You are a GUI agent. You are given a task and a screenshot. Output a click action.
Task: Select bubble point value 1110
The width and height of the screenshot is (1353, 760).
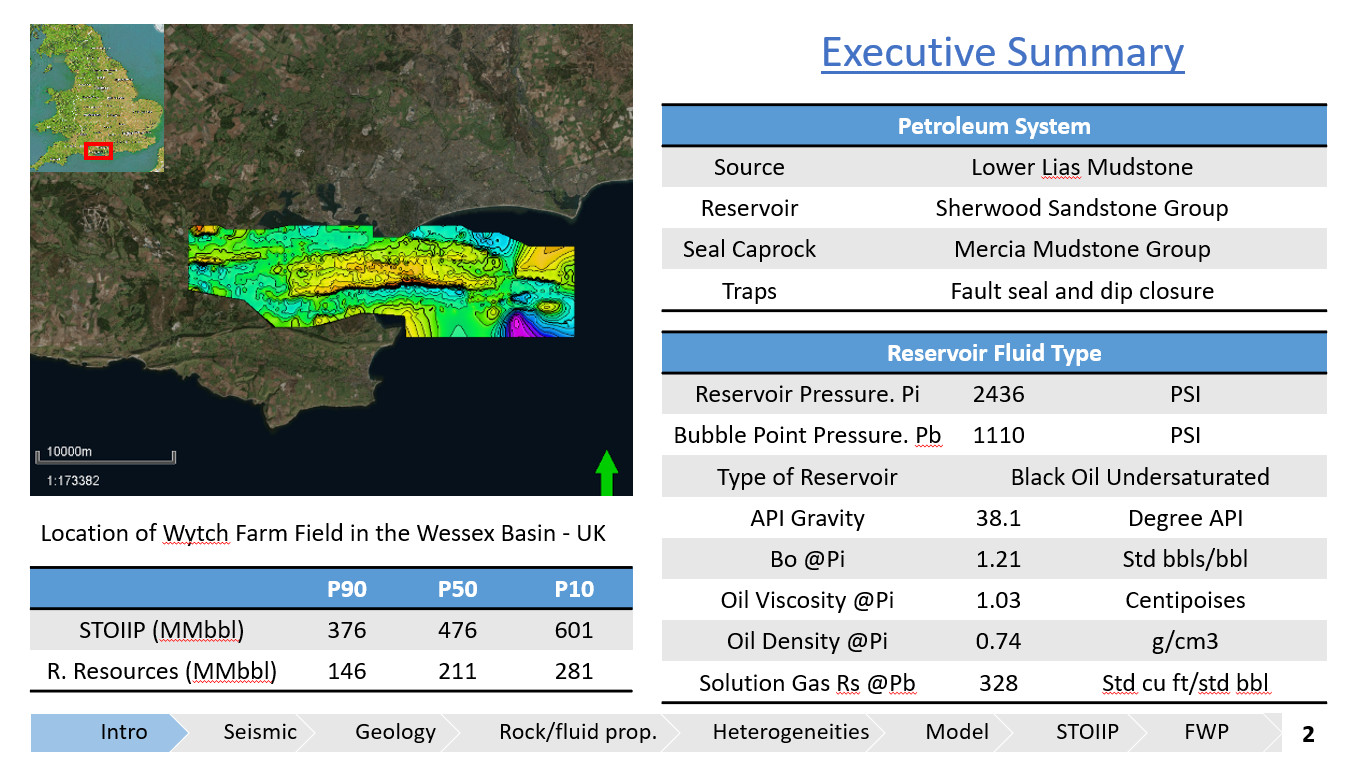click(998, 435)
